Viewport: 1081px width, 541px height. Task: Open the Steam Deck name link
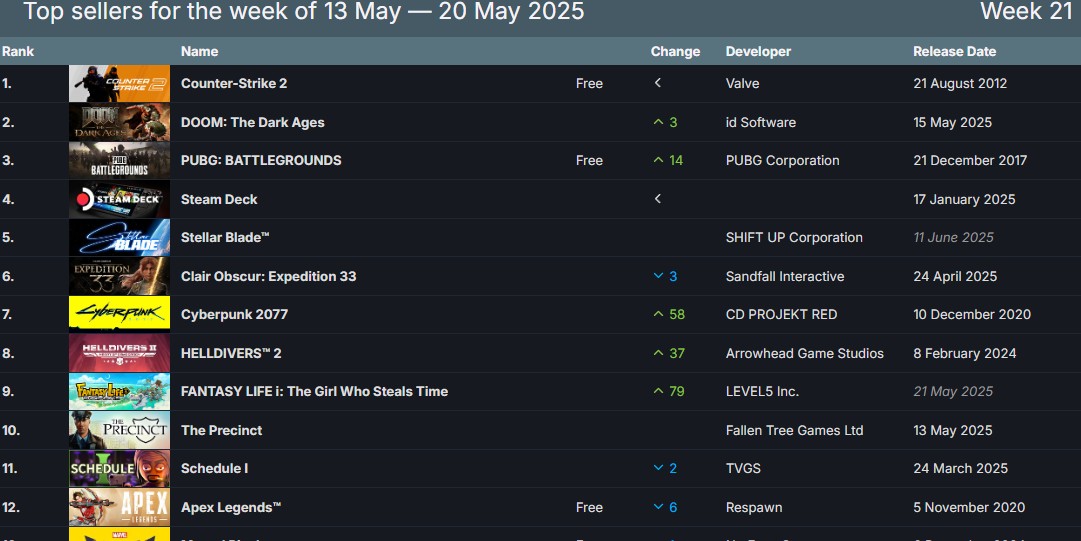pos(219,199)
